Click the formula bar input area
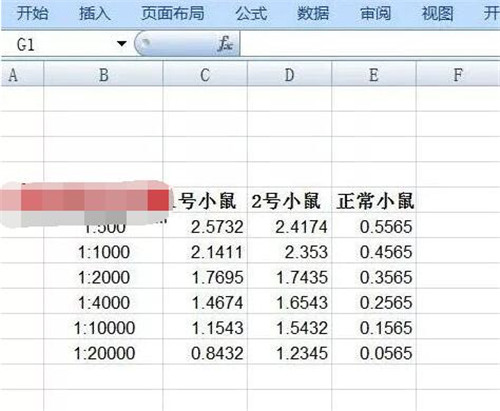Viewport: 500px width, 411px height. pyautogui.click(x=370, y=44)
